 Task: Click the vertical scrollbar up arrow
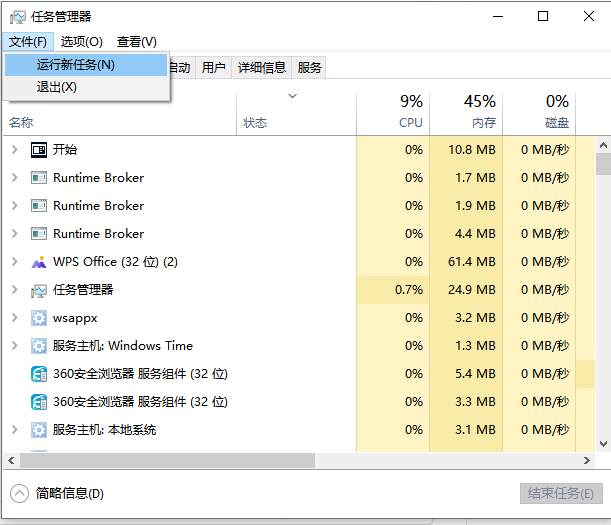(x=603, y=145)
